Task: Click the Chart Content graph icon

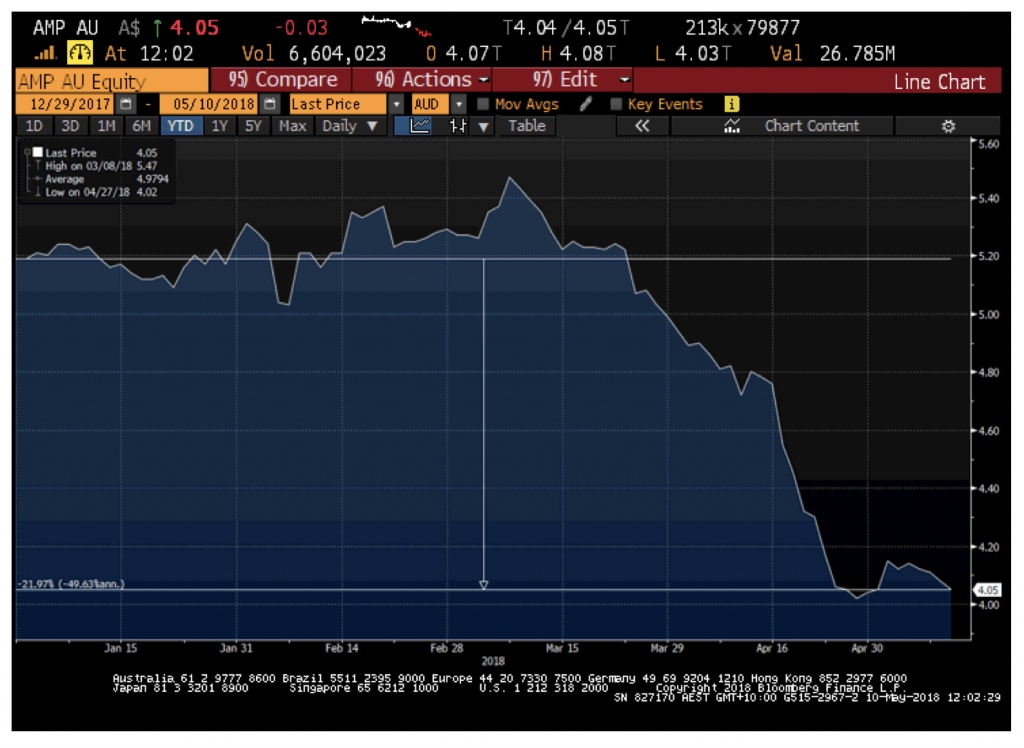Action: 732,126
